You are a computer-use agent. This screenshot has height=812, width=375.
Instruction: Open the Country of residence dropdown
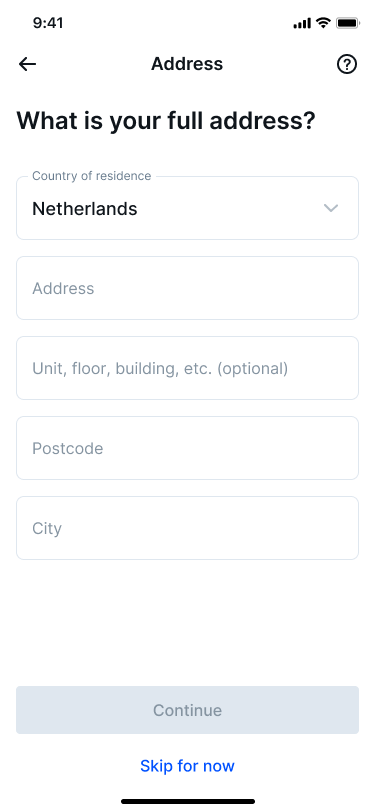pos(188,208)
